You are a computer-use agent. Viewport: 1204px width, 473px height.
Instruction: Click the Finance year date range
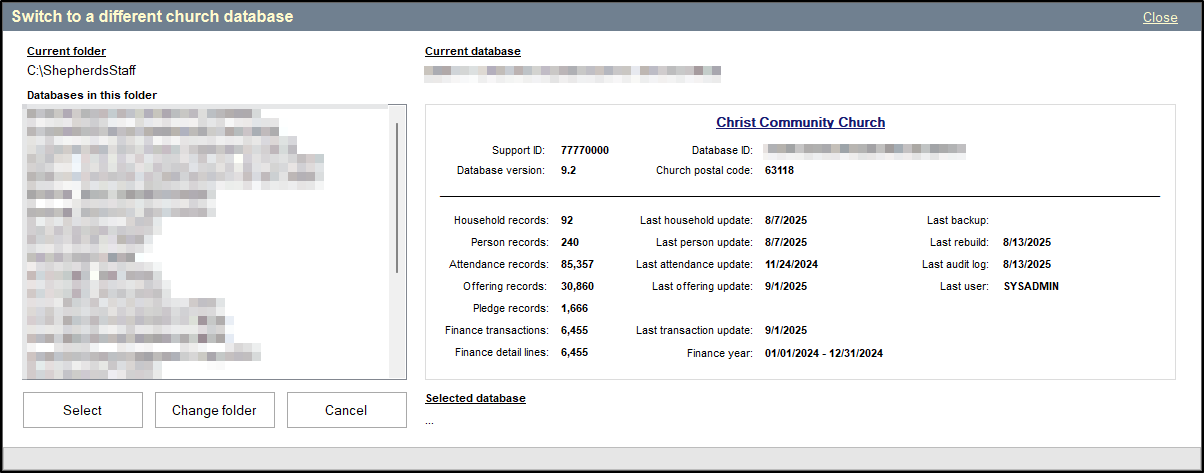tap(824, 353)
